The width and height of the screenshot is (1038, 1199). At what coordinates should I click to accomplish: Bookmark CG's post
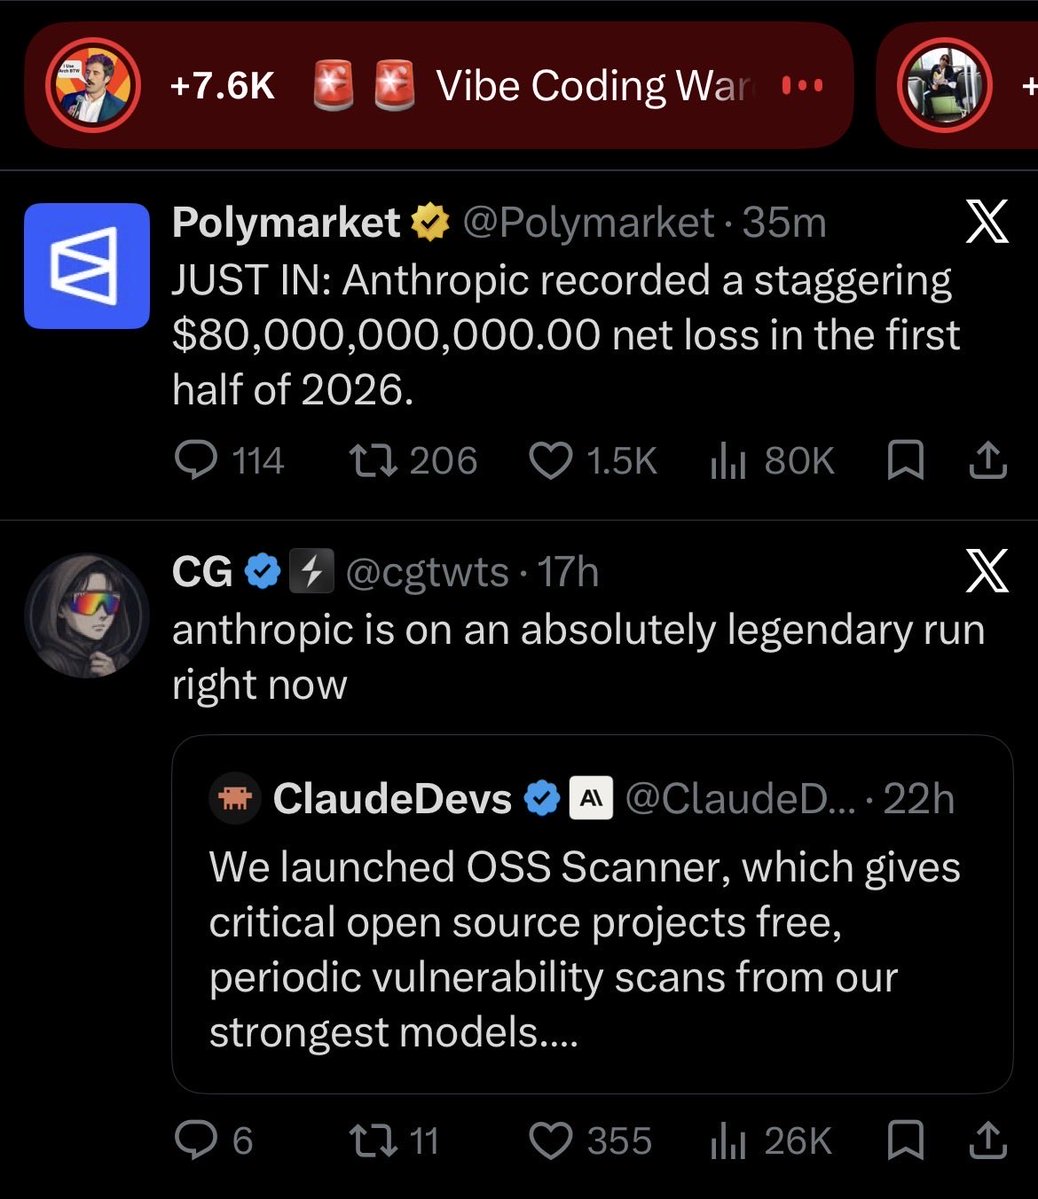tap(906, 1140)
